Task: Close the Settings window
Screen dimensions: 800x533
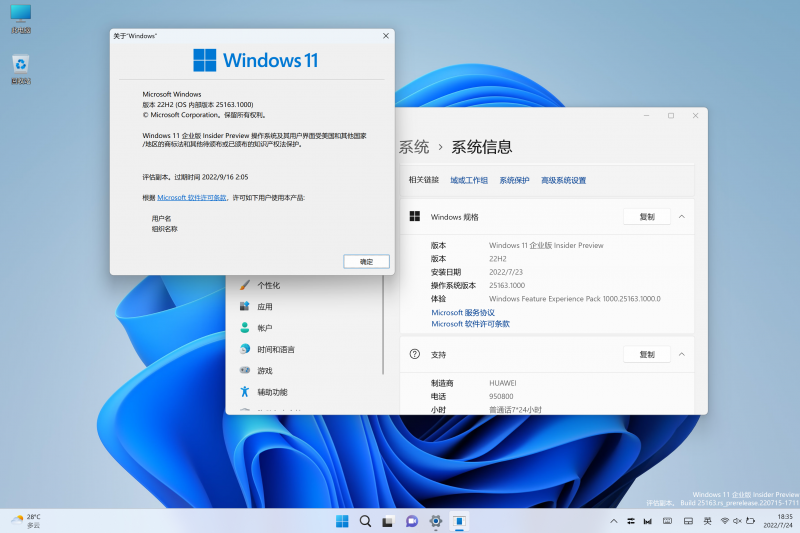Action: [x=695, y=116]
